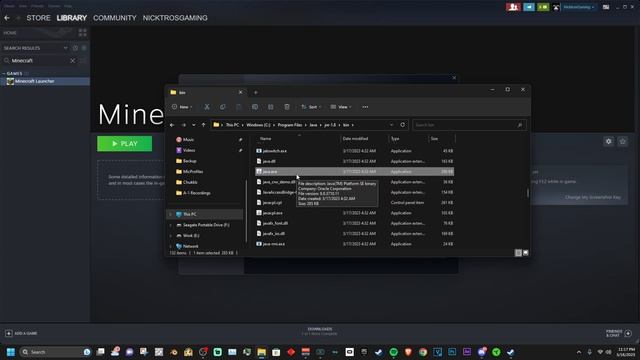Open Steam friends icon in top bar
640x360 pixels.
[513, 7]
